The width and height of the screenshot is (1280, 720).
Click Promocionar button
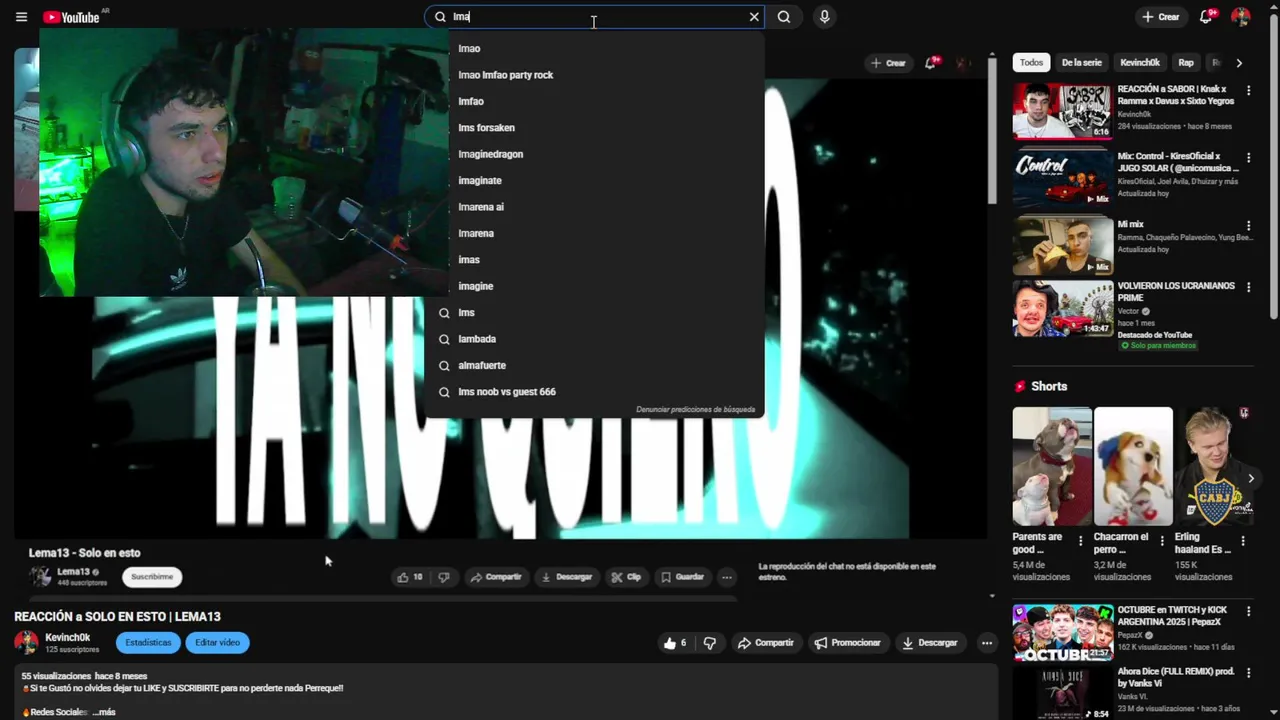(x=846, y=643)
